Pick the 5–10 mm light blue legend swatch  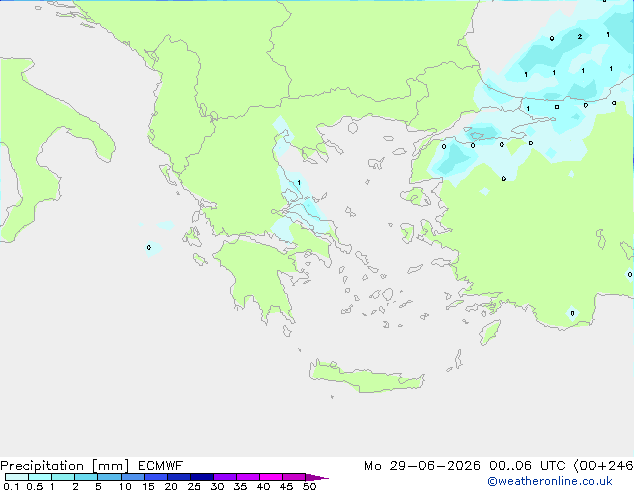(109, 477)
